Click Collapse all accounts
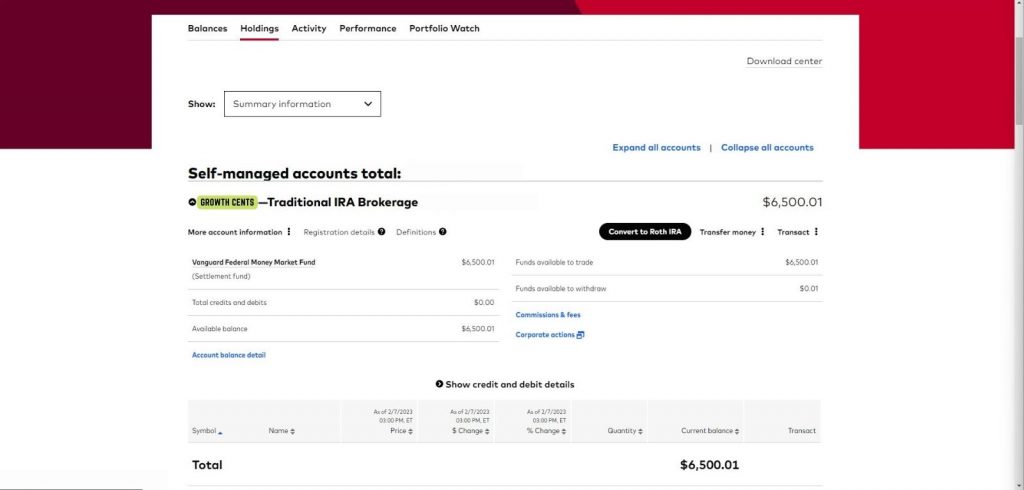1024x490 pixels. 767,148
